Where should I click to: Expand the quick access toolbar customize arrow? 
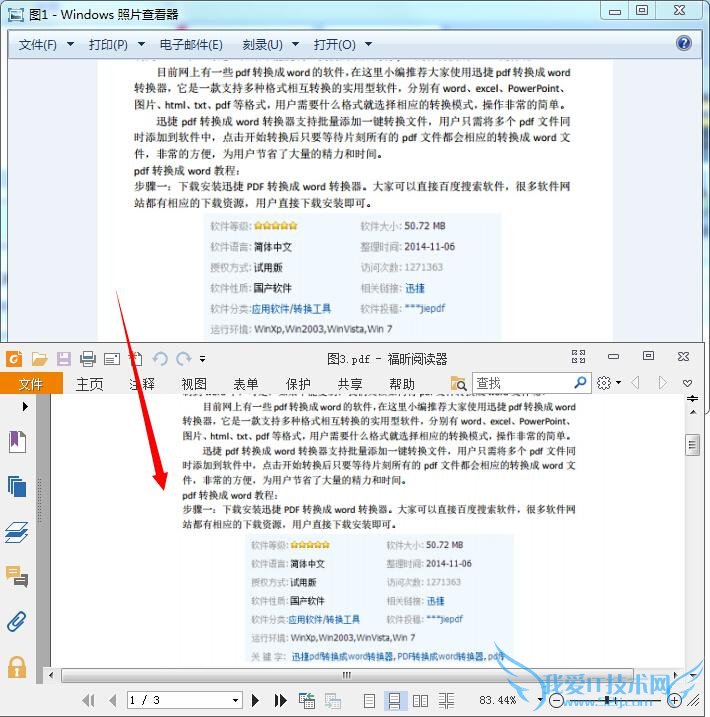tap(203, 359)
